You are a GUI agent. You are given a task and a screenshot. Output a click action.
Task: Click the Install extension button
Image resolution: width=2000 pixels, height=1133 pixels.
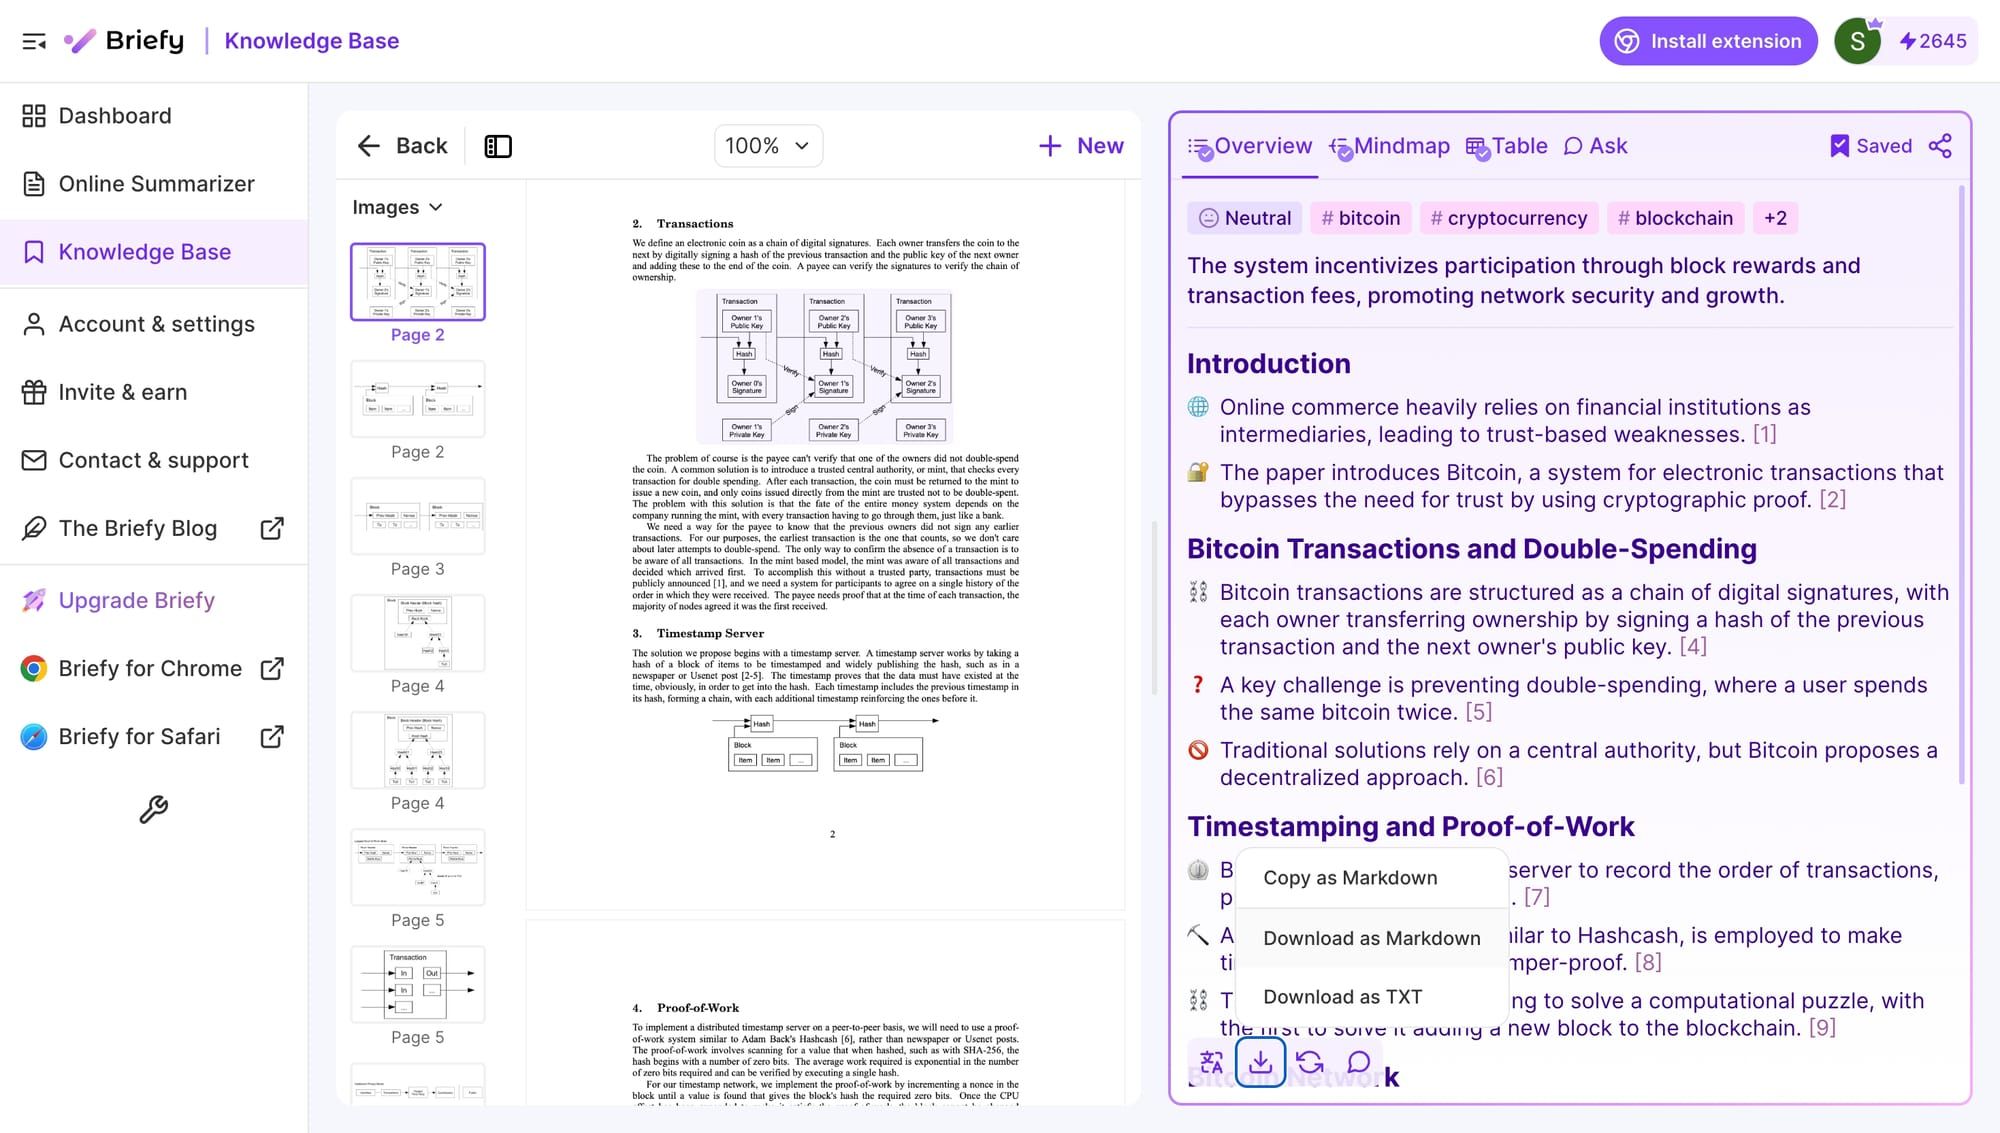click(x=1708, y=41)
